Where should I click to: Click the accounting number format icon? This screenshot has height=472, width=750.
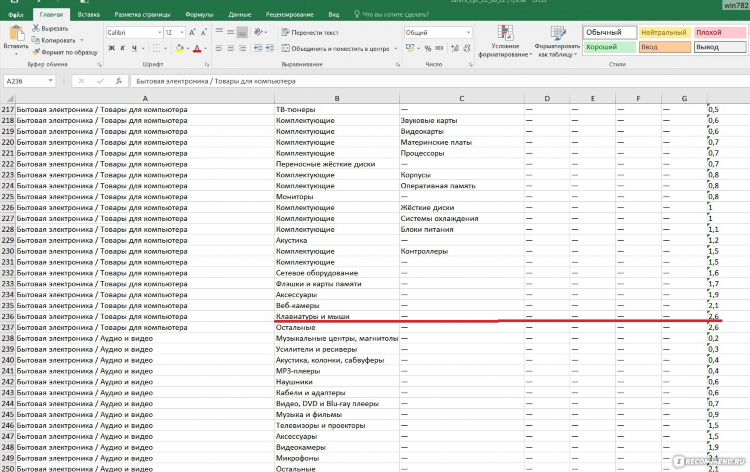(x=410, y=48)
